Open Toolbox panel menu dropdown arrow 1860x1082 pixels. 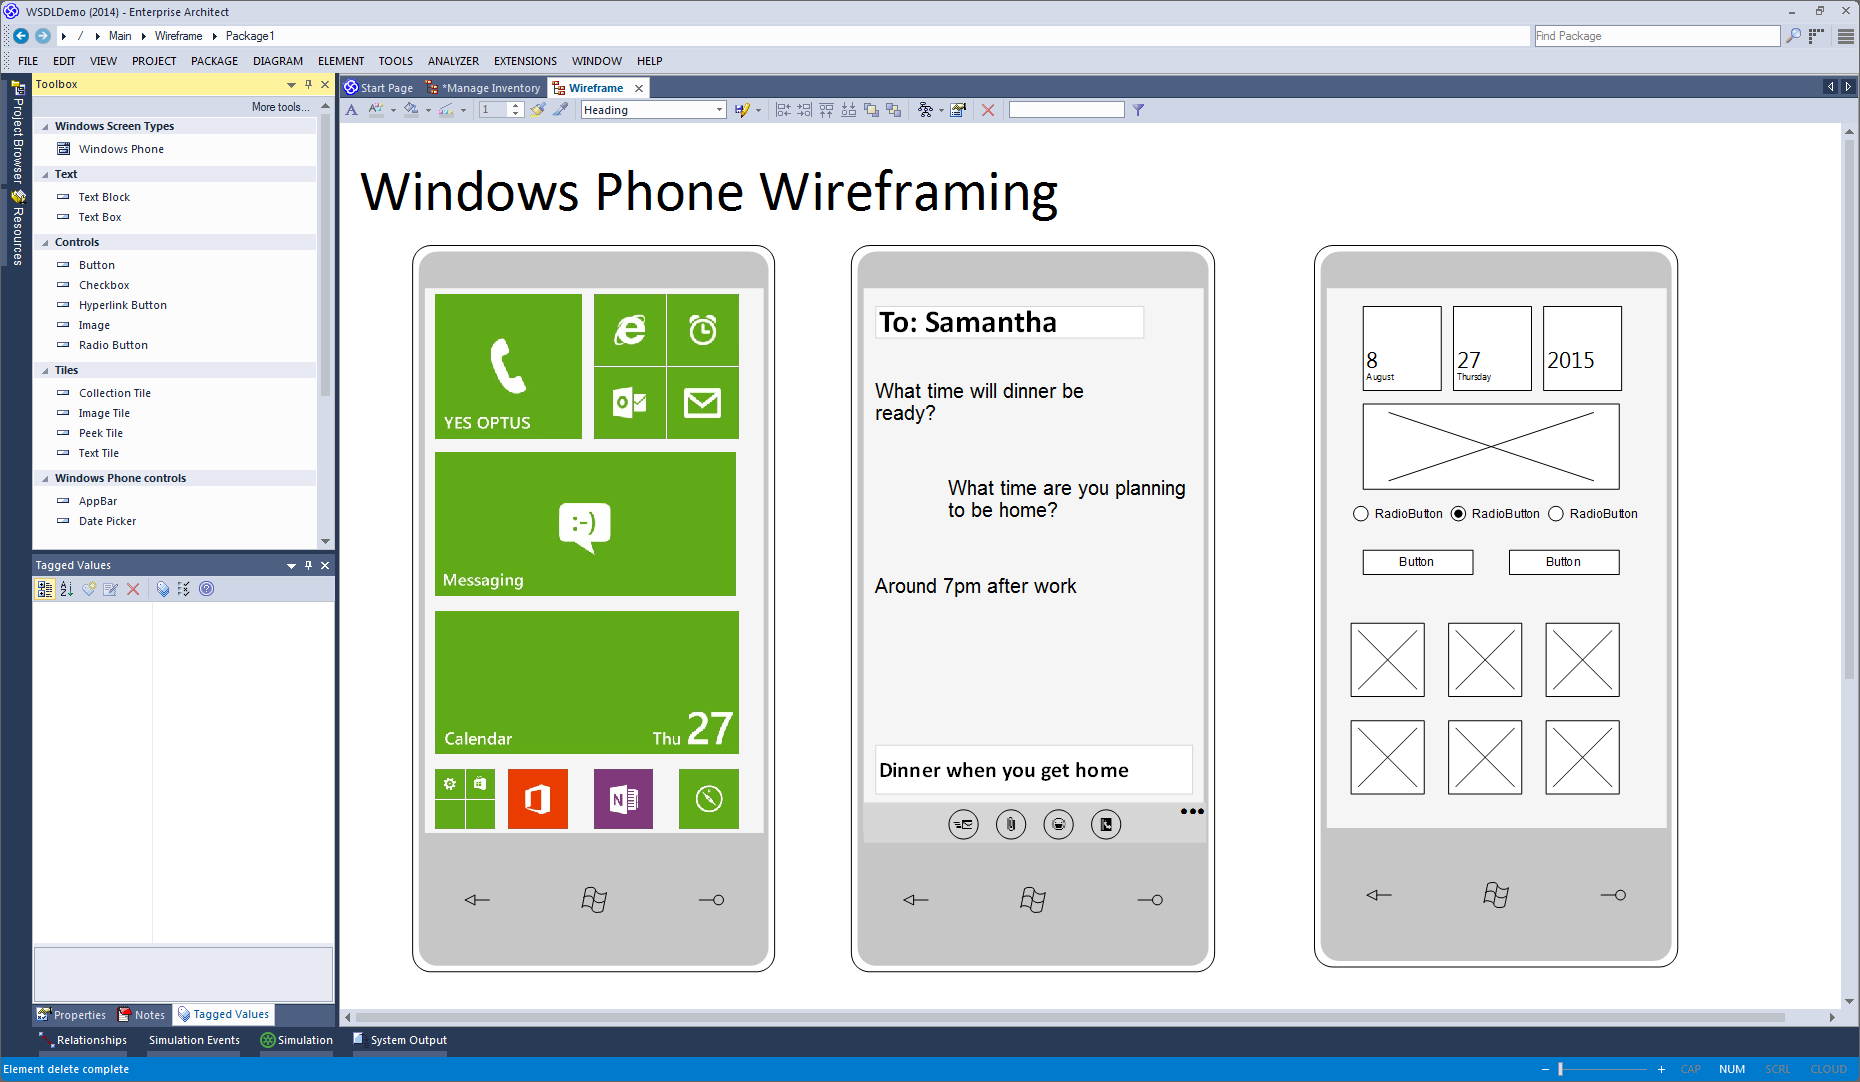pyautogui.click(x=291, y=85)
